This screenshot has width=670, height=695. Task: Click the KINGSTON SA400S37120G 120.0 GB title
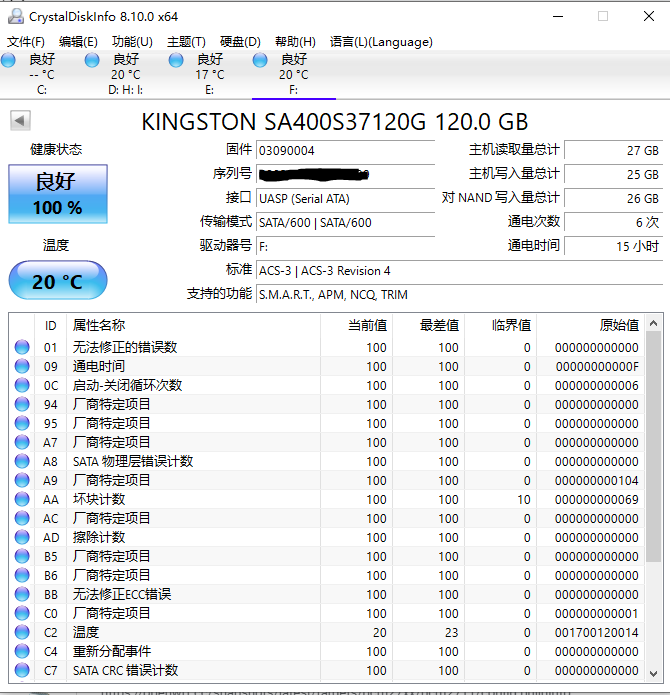click(x=335, y=121)
